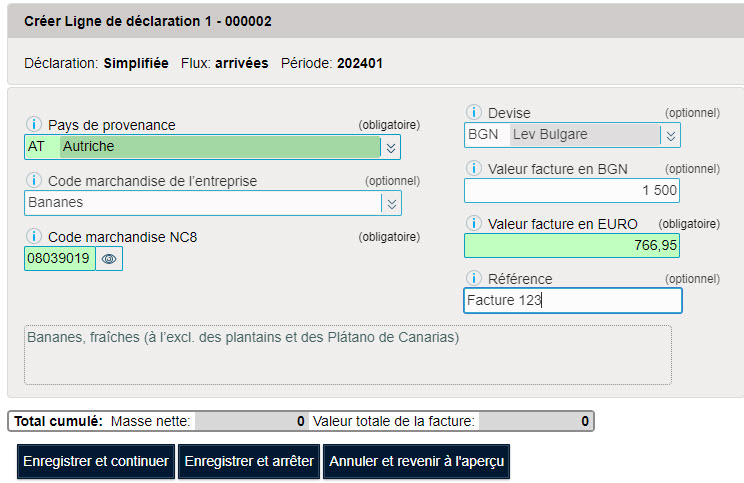Click the Référence field containing Facture 123

tap(573, 300)
